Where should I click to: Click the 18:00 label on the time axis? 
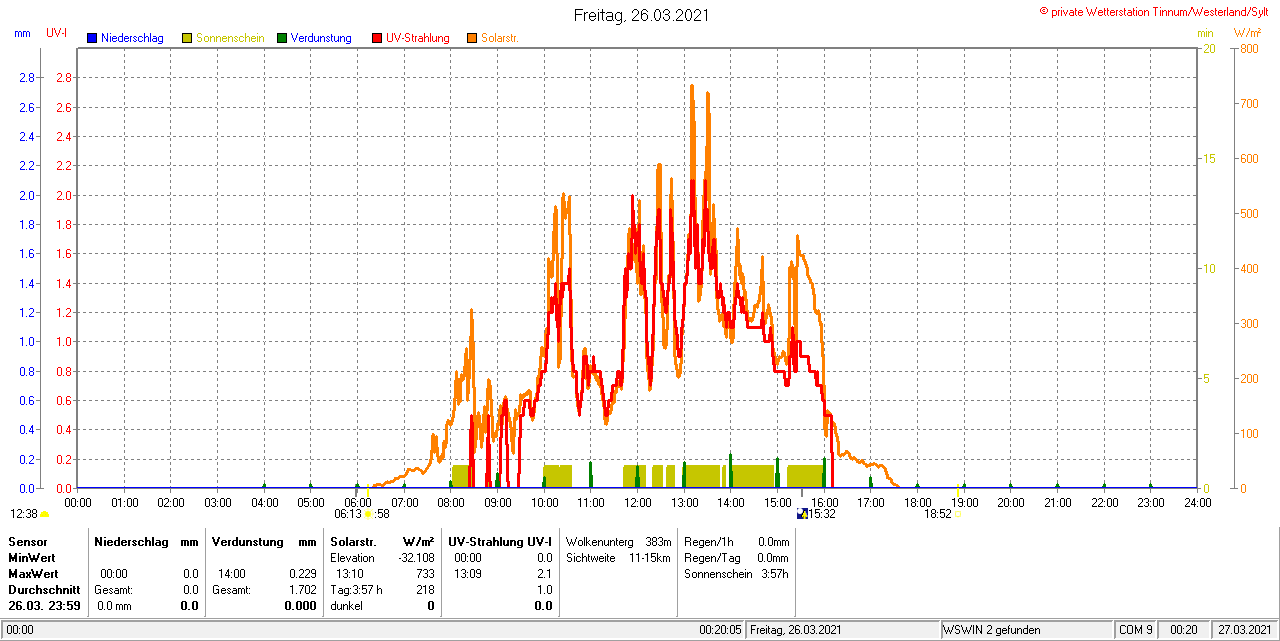tap(917, 502)
